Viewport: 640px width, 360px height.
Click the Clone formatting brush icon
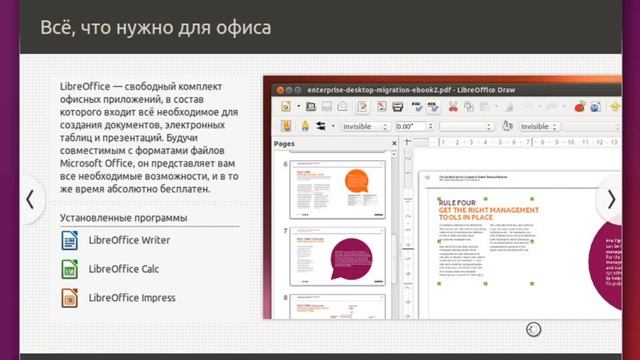(x=509, y=107)
